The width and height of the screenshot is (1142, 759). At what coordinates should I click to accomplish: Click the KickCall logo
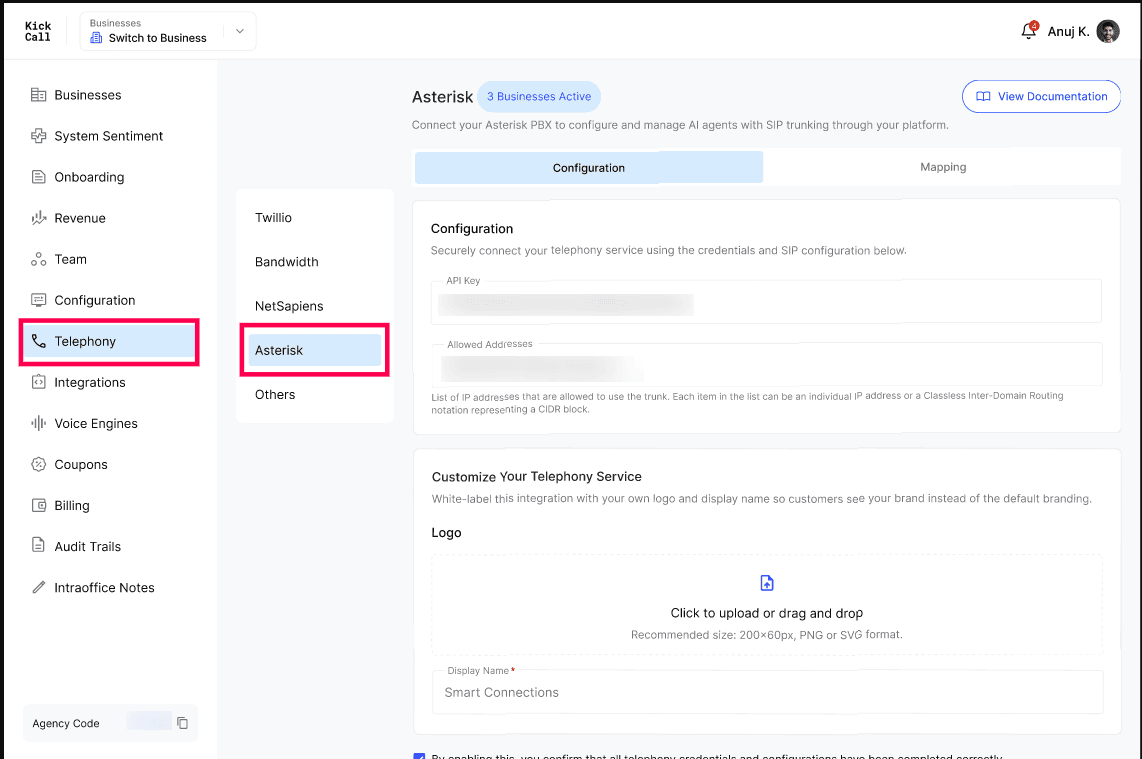[38, 31]
